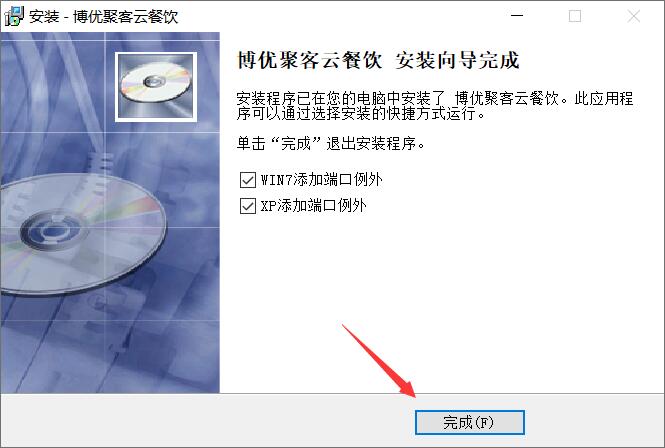Click the heading 博优聚客云餐饮 安装向导完成
The image size is (665, 448).
(378, 60)
